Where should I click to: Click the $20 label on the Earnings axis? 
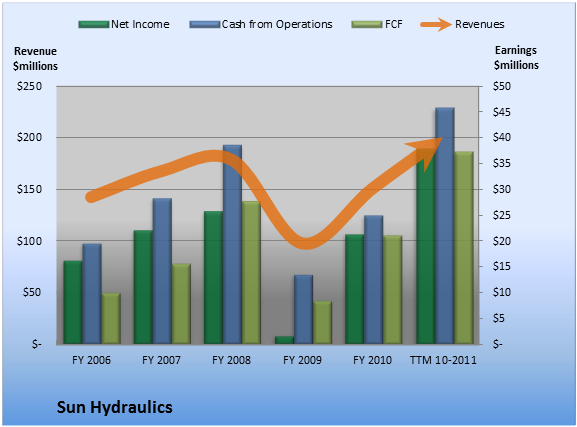coord(502,241)
